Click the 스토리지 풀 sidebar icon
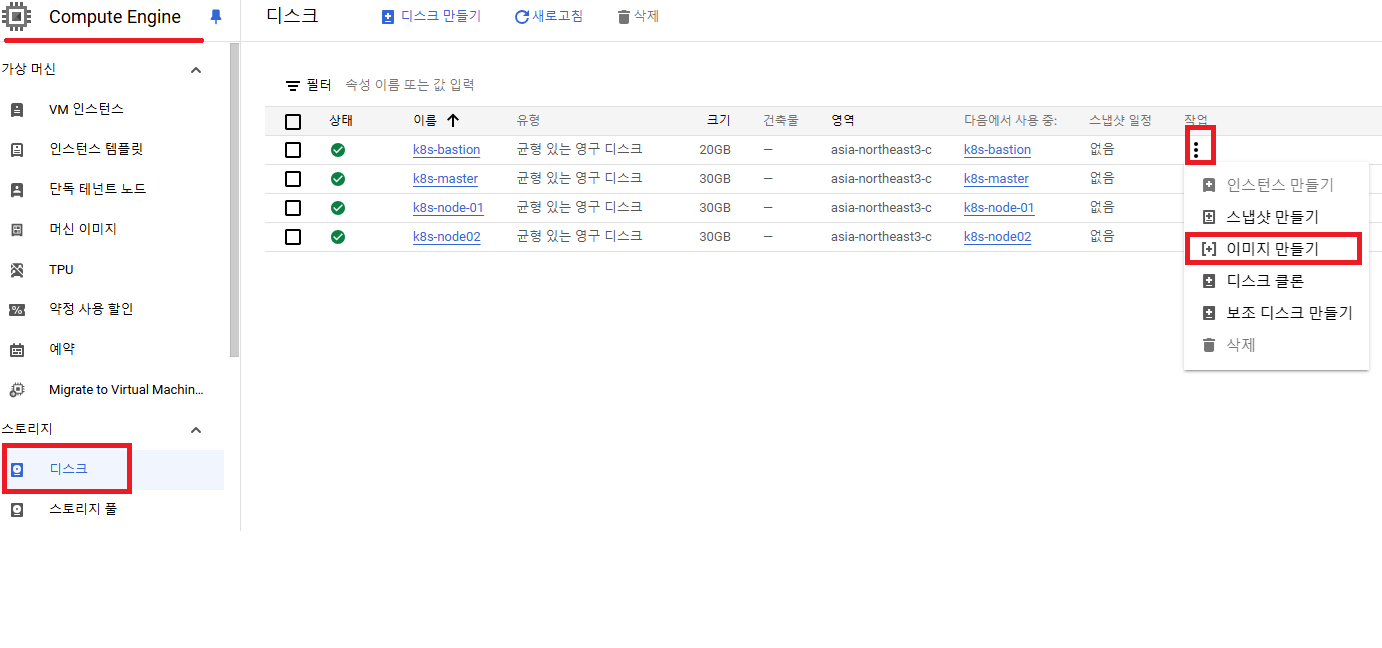Viewport: 1382px width, 648px height. [x=16, y=509]
